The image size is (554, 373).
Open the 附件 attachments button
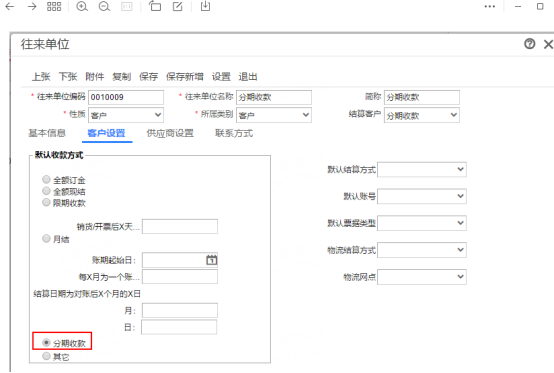95,77
